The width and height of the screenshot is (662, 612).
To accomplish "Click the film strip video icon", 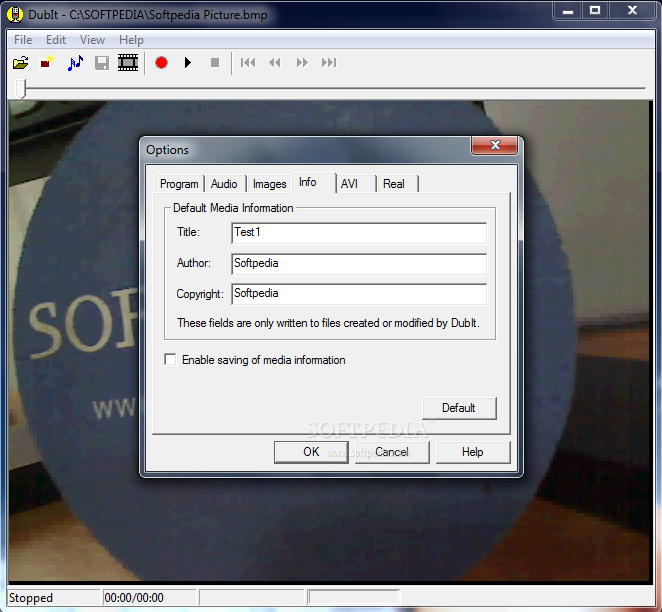I will [x=128, y=62].
